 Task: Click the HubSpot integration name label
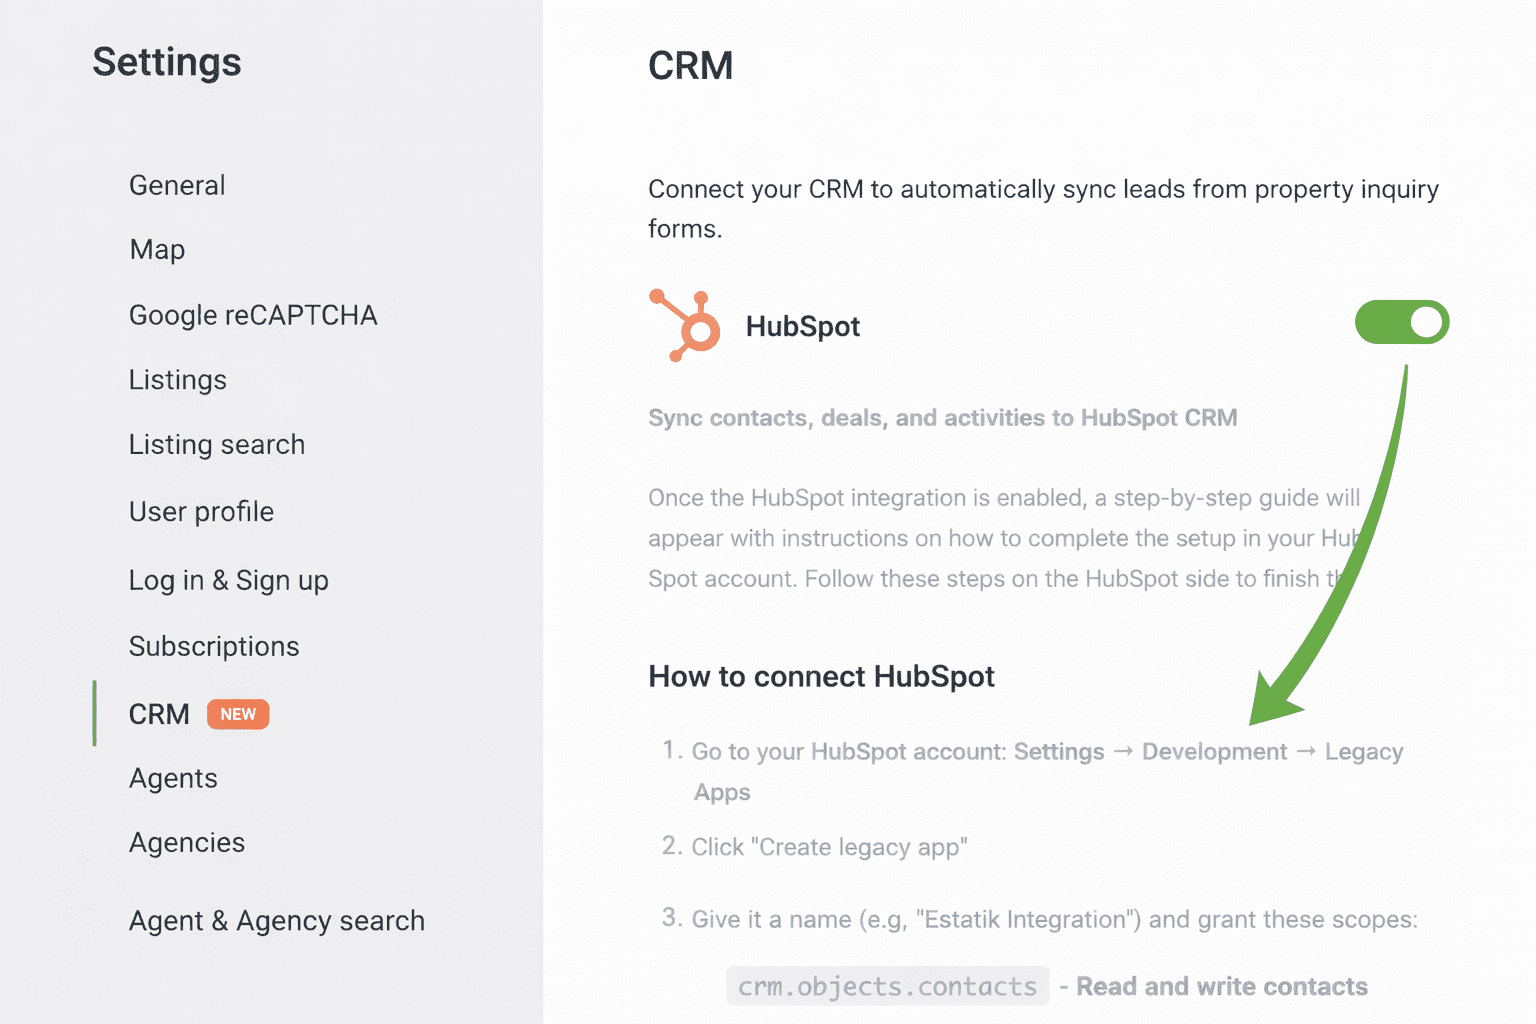(803, 326)
